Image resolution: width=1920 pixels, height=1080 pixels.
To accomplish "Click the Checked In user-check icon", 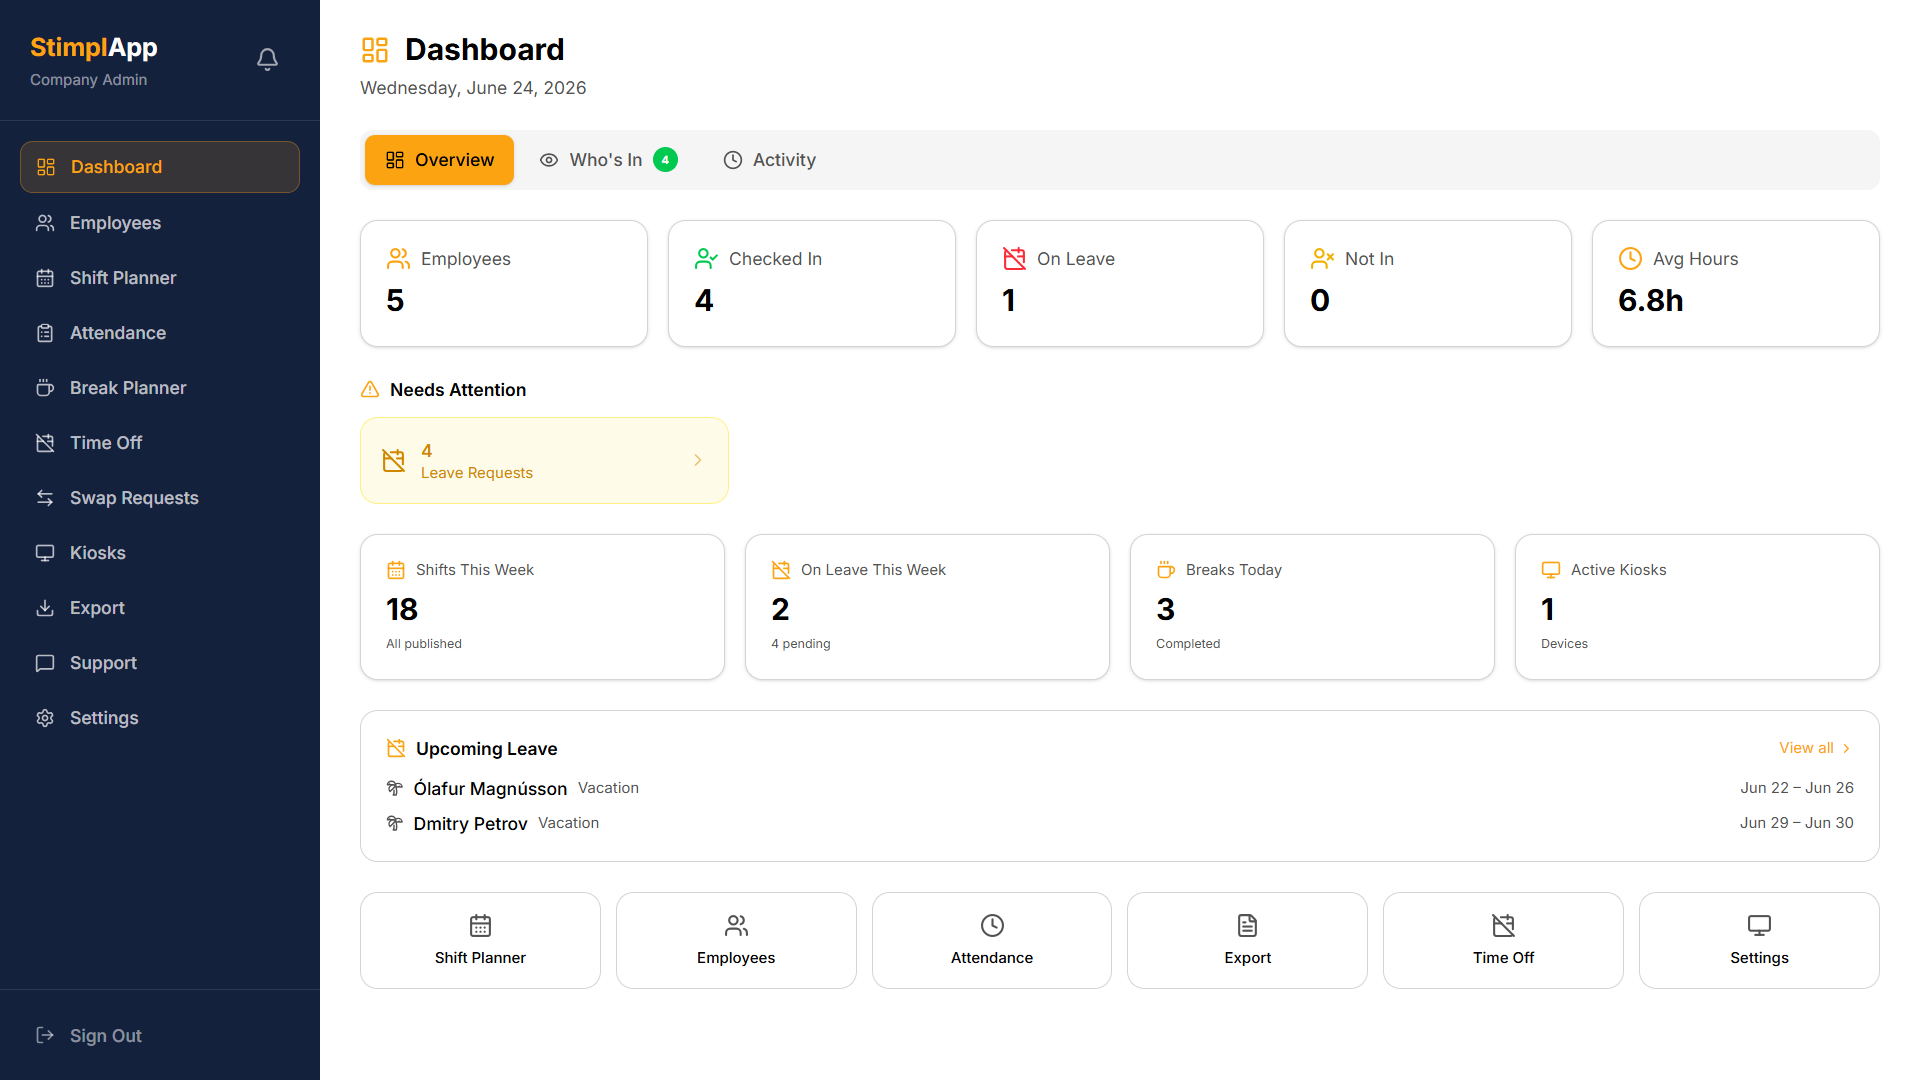I will [x=706, y=259].
